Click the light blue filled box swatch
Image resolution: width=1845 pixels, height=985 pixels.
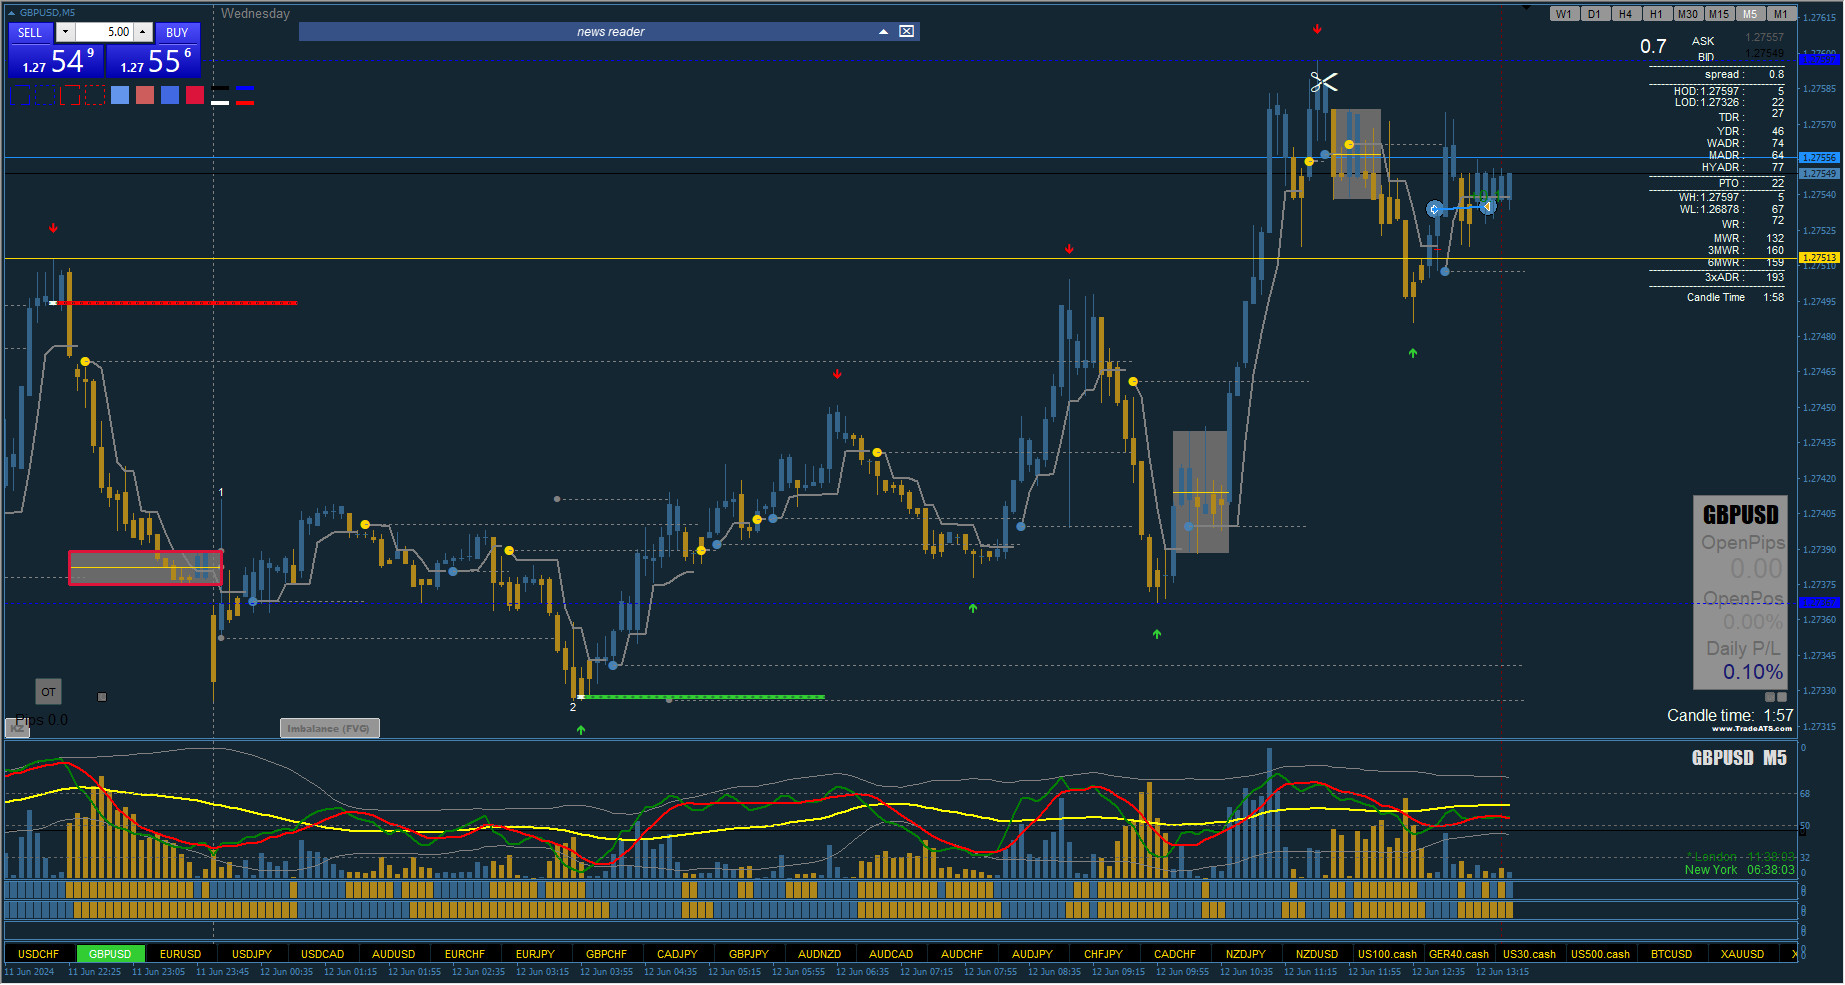[x=120, y=95]
